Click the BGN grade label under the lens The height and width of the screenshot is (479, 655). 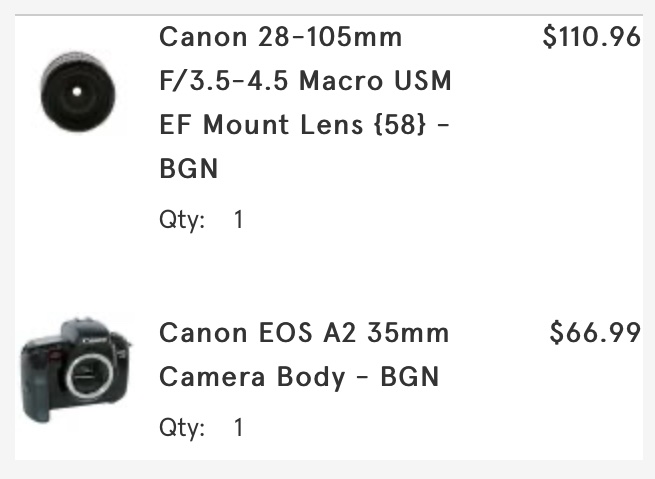click(x=188, y=170)
